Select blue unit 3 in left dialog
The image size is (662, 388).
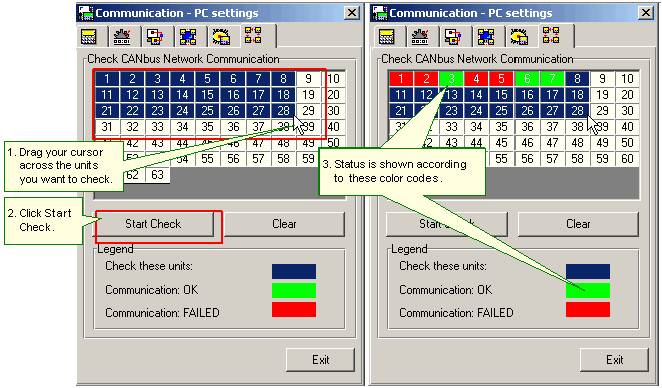(x=157, y=79)
